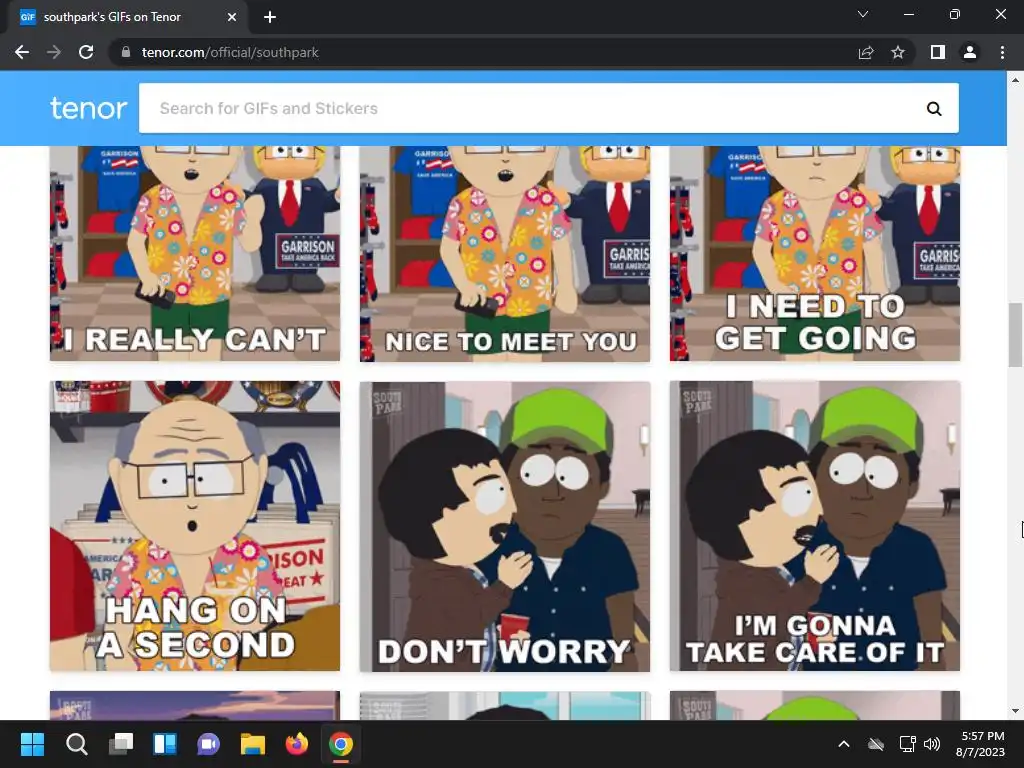This screenshot has height=768, width=1024.
Task: Toggle the browser side panel
Action: 938,52
